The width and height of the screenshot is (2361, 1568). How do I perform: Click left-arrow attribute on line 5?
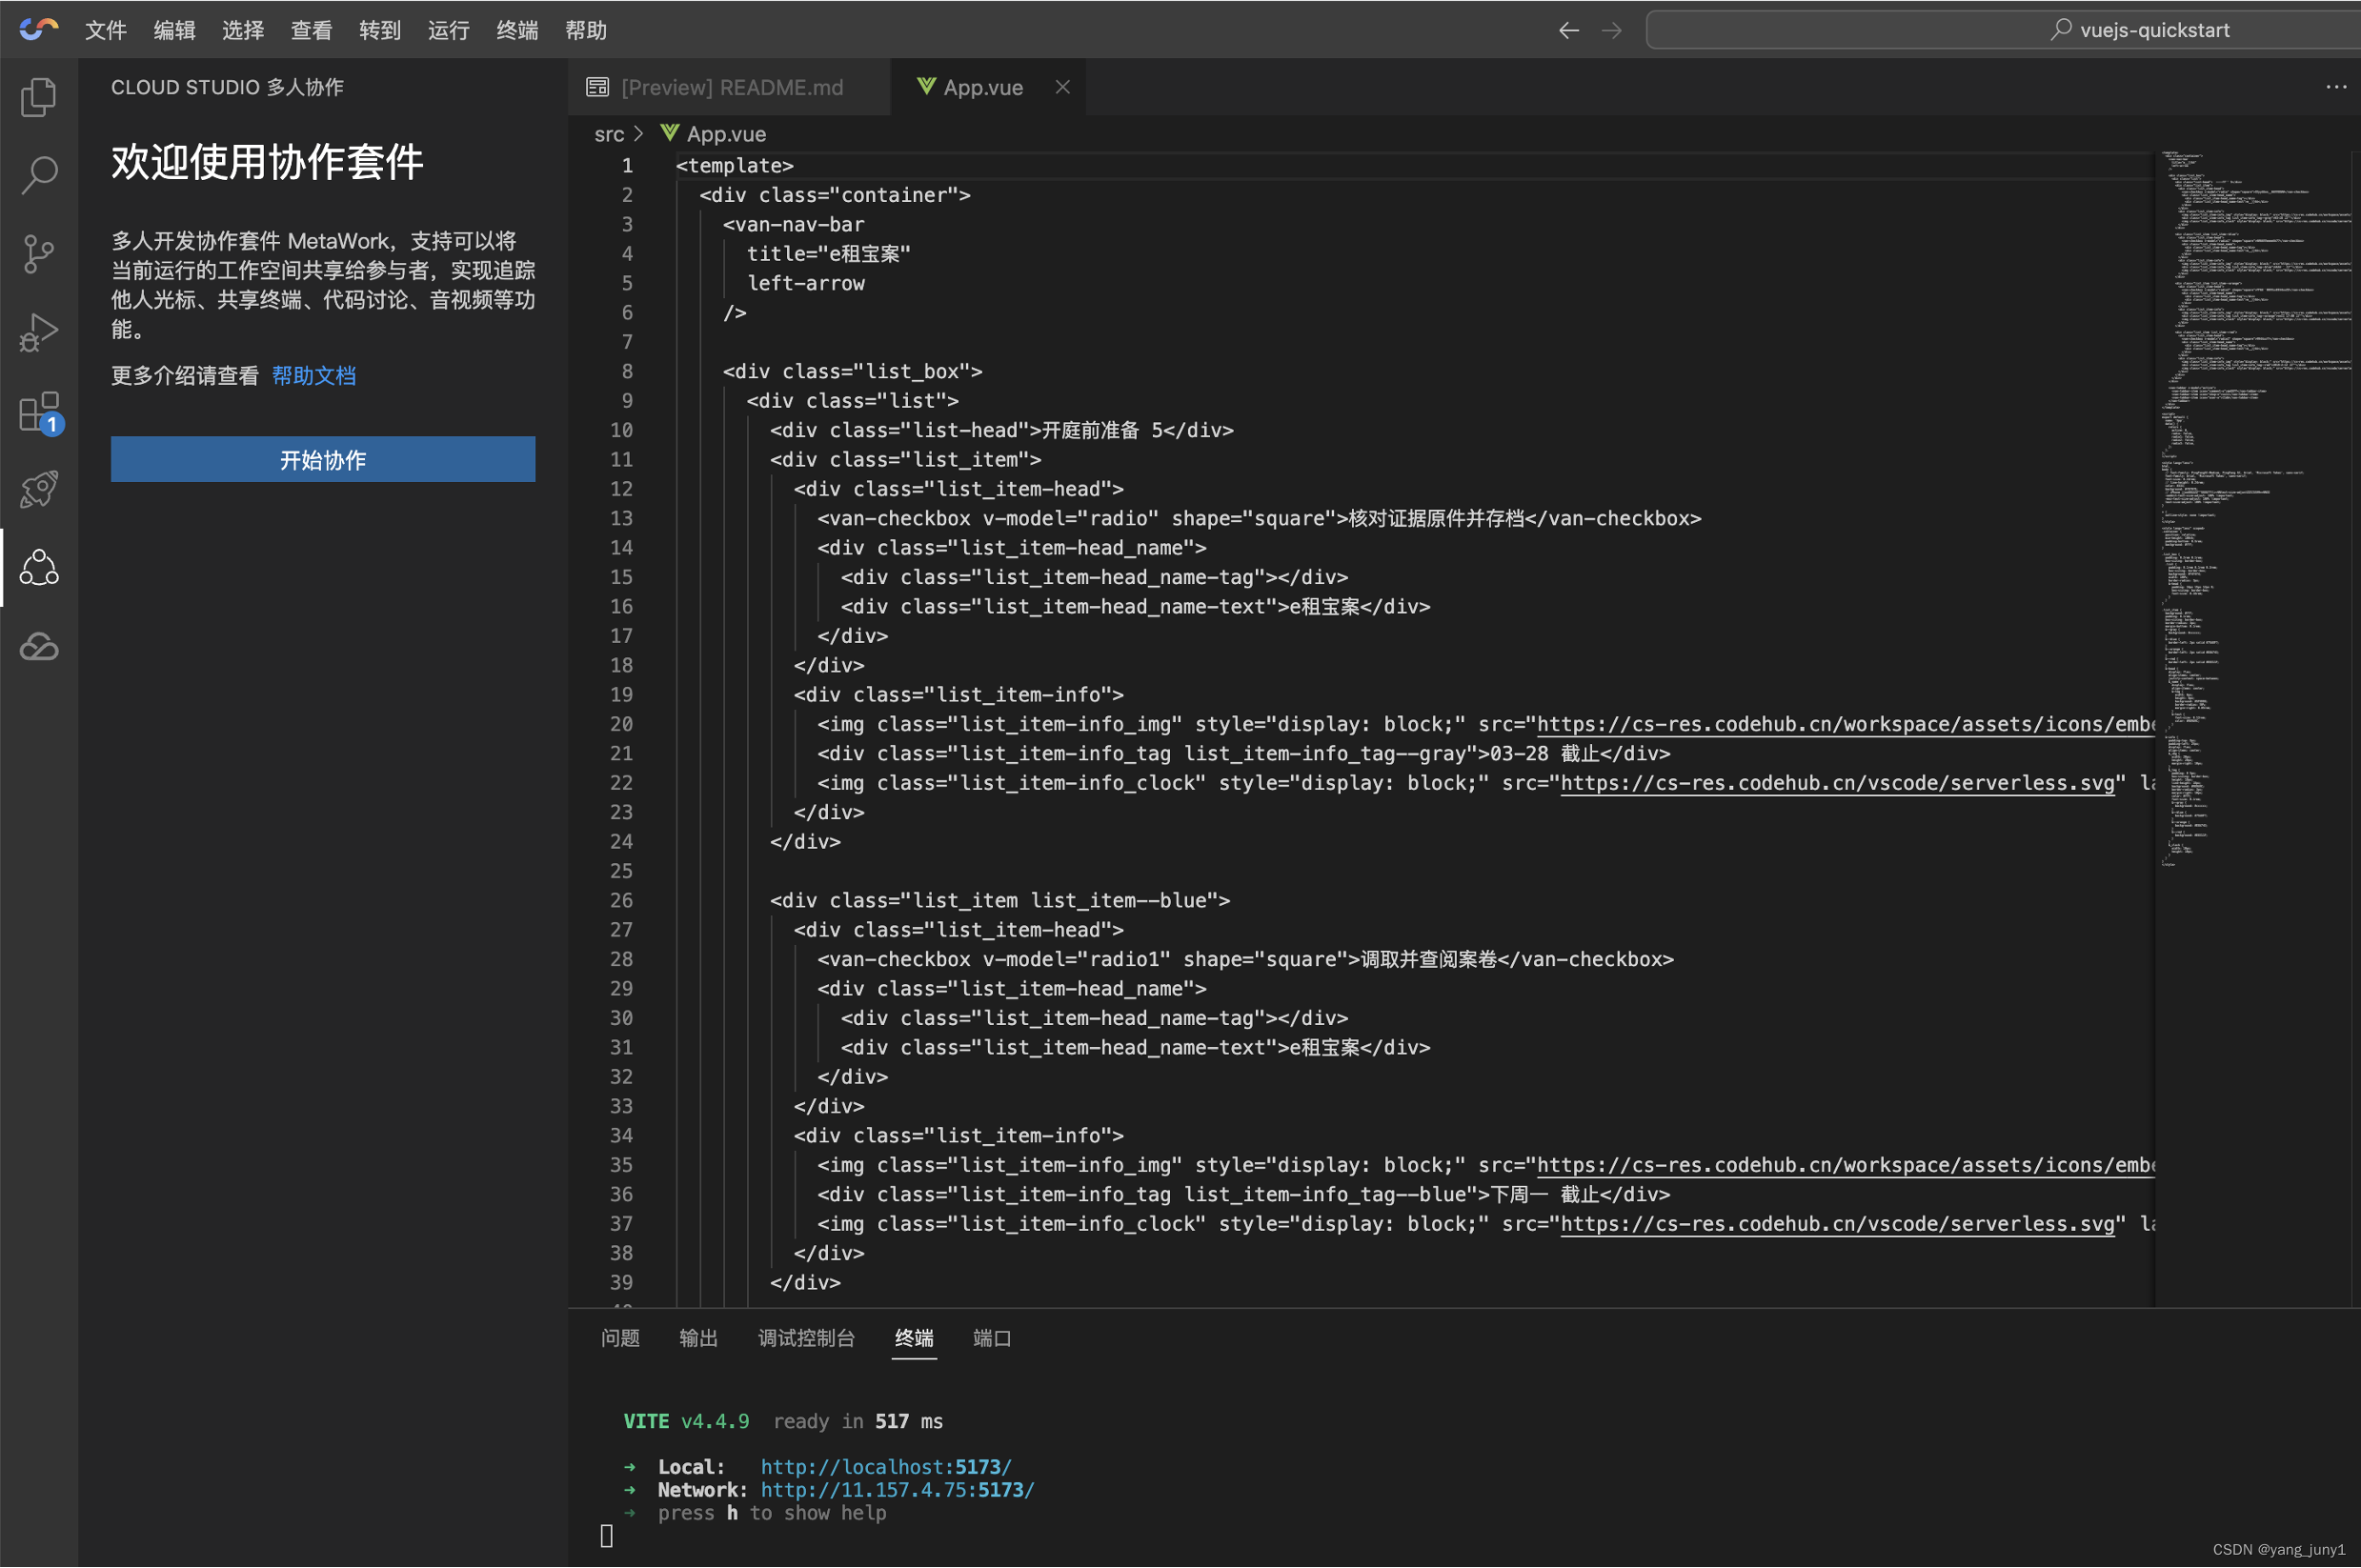click(806, 283)
